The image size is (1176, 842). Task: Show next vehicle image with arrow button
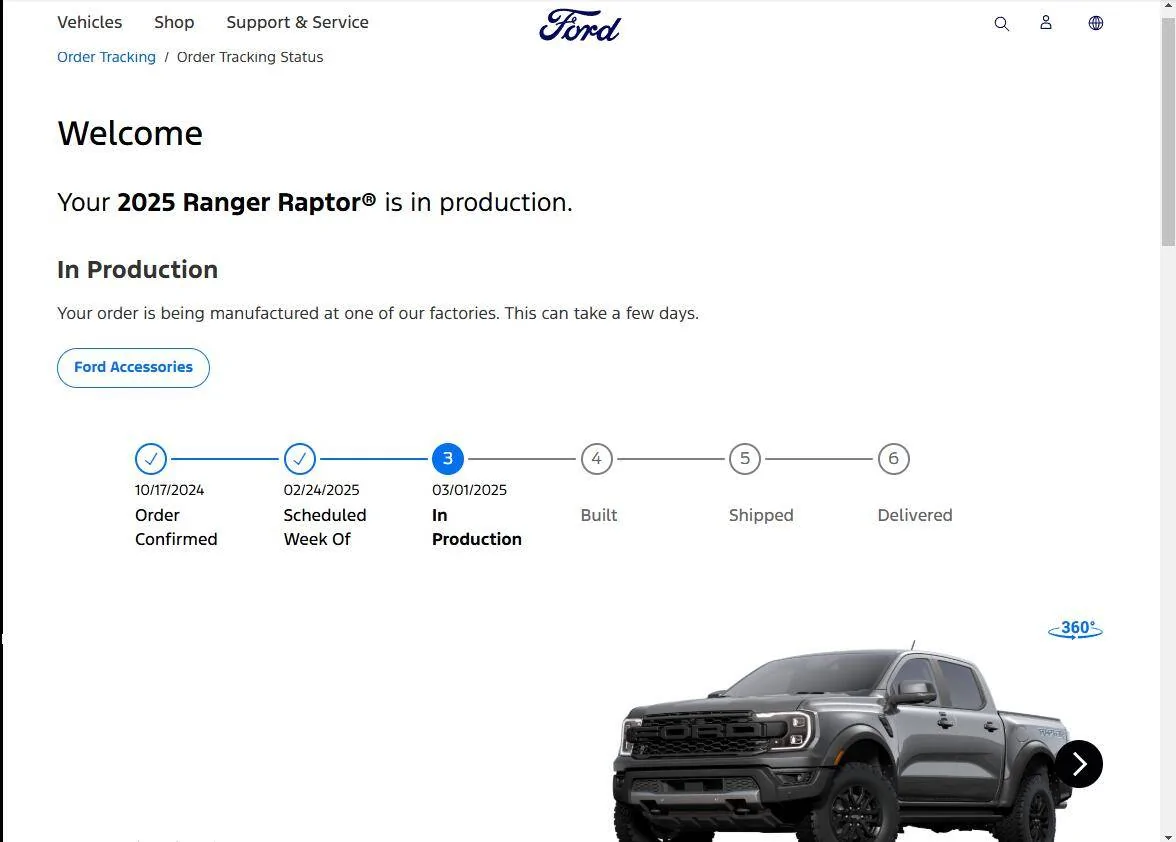1078,764
